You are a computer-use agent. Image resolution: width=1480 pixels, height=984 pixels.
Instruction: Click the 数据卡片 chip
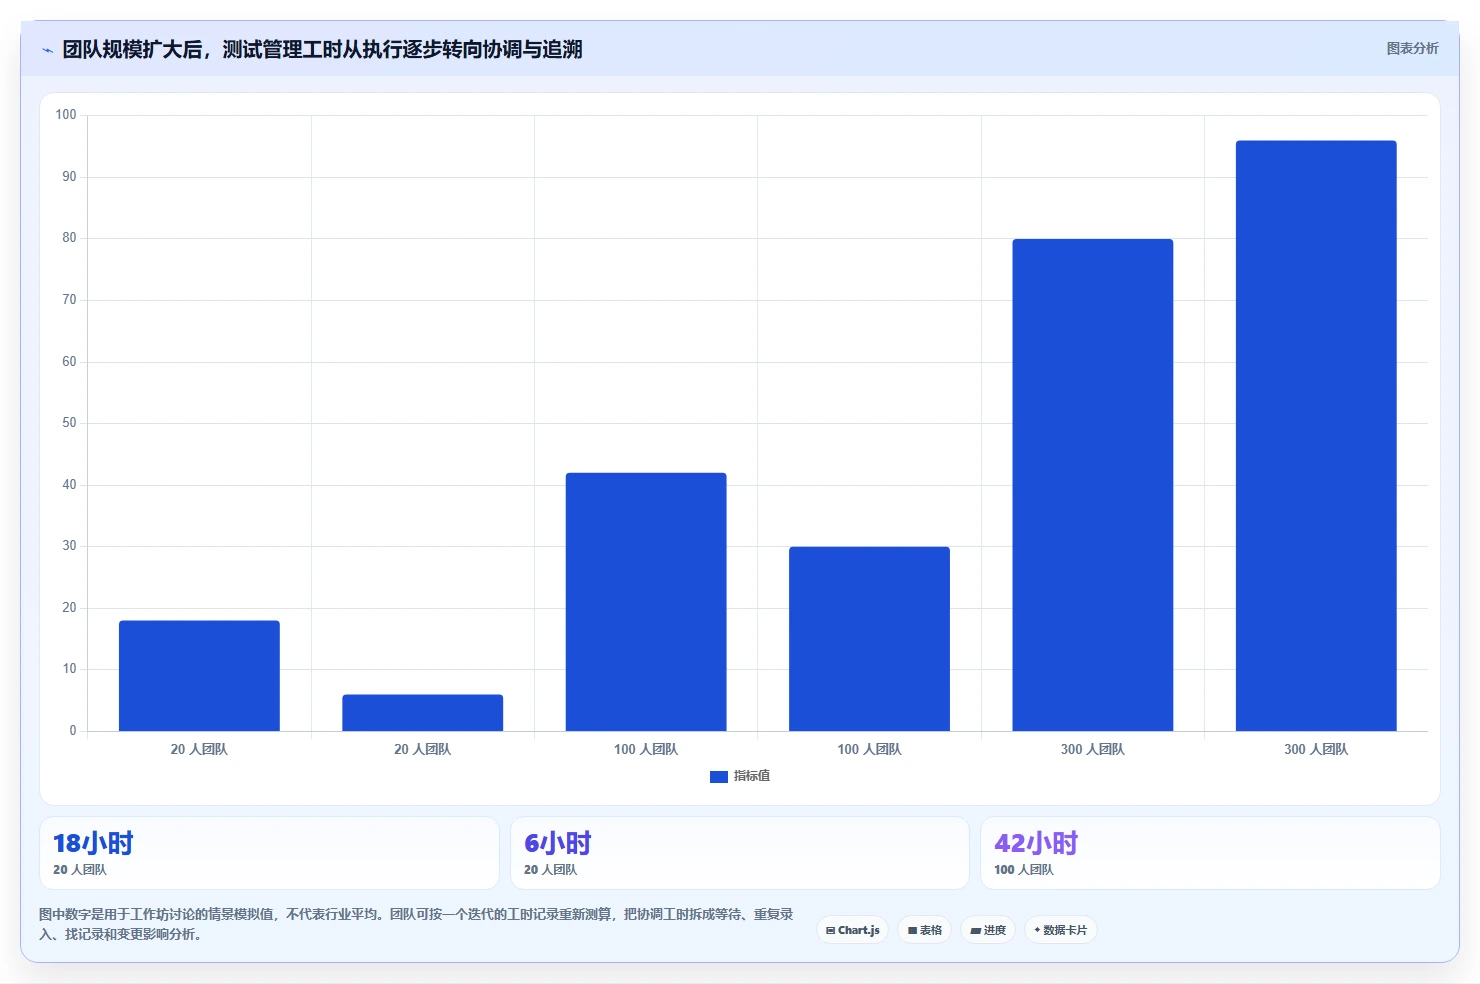pos(1061,930)
